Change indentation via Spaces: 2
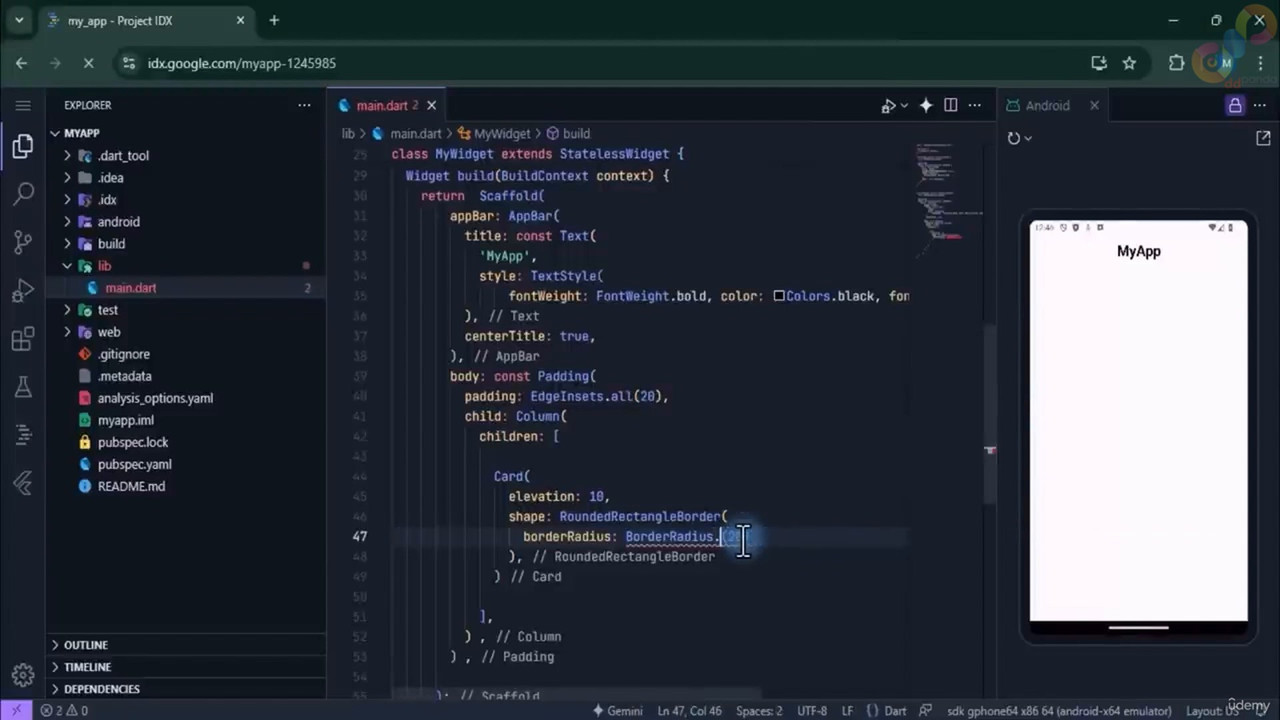The image size is (1280, 720). tap(759, 711)
